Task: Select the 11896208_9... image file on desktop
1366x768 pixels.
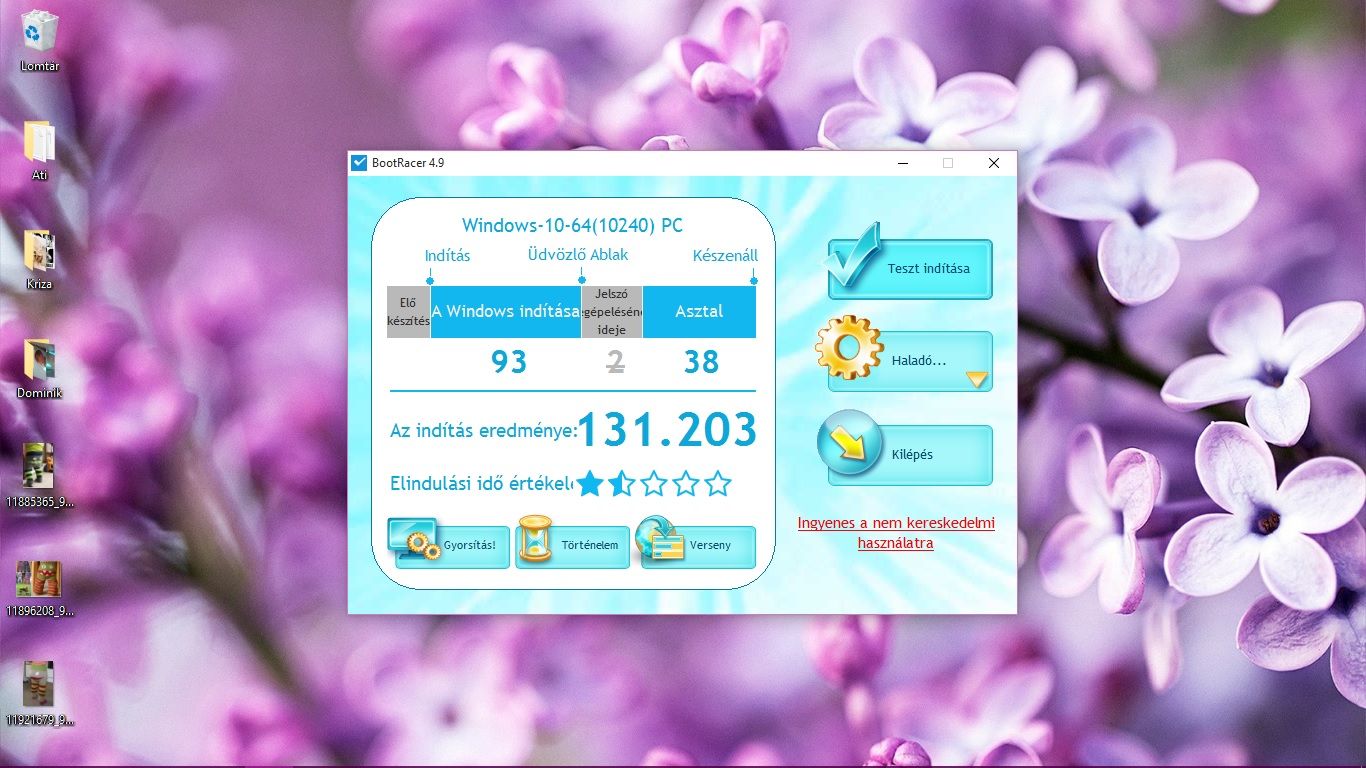Action: (x=39, y=588)
